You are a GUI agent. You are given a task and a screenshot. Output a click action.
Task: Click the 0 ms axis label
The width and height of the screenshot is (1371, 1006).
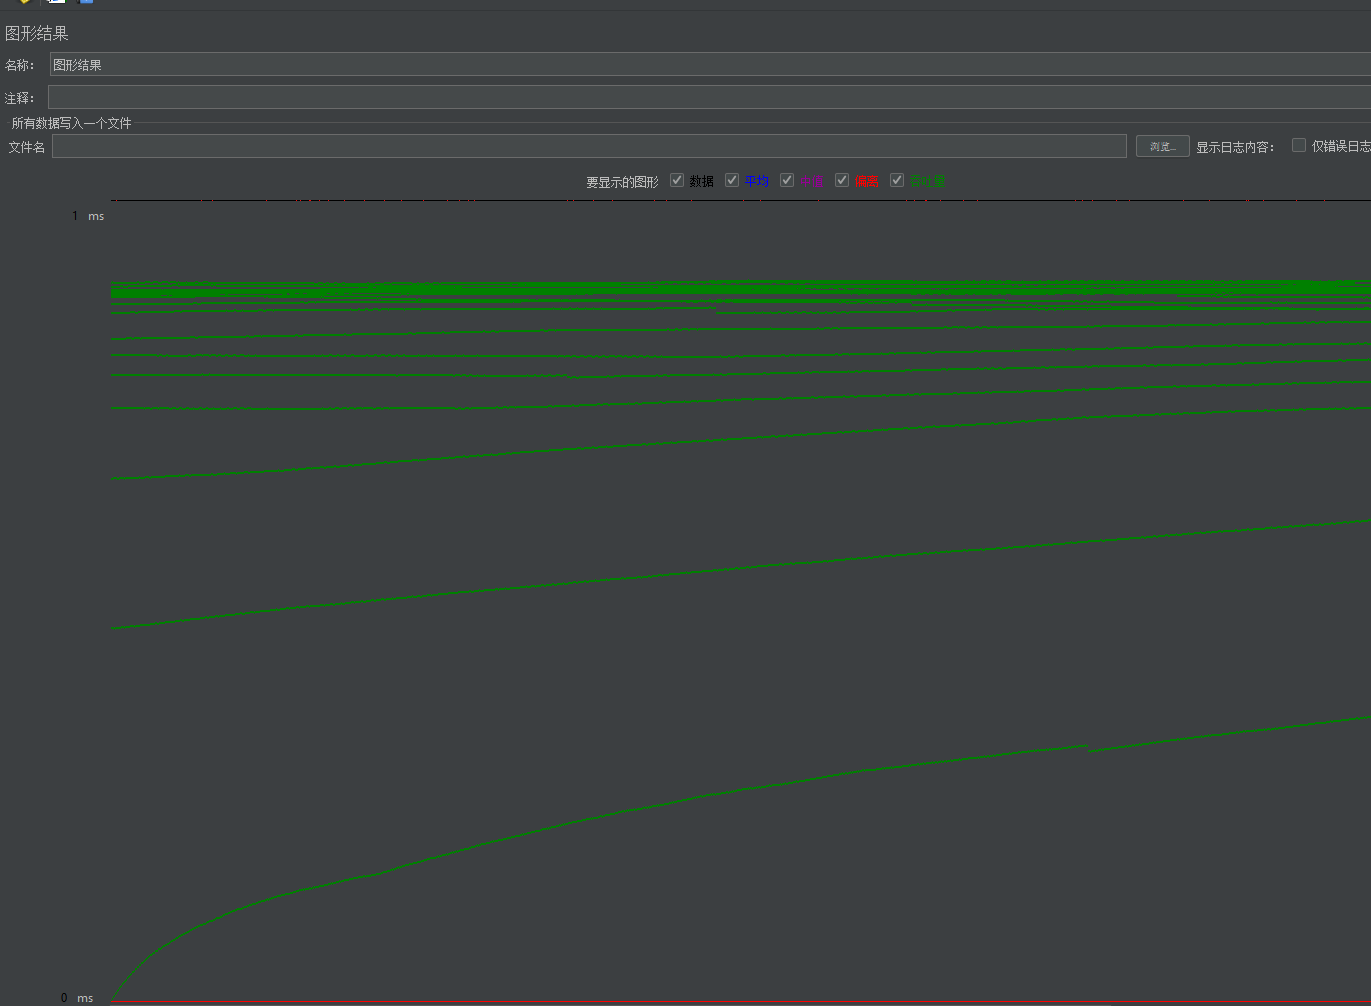[77, 998]
